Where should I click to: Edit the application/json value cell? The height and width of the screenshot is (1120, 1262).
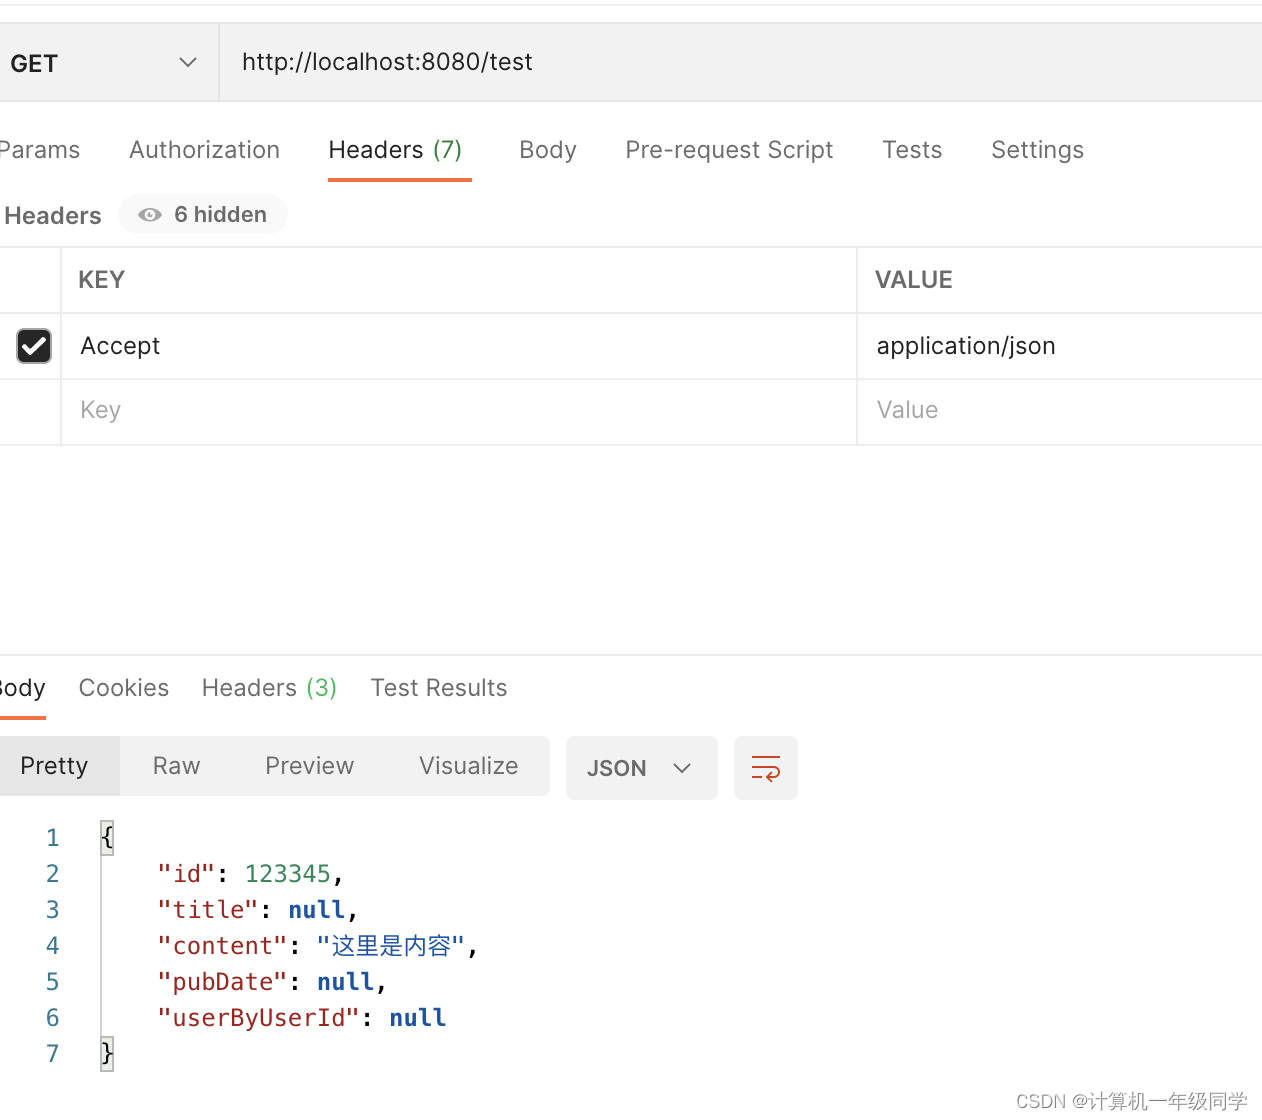tap(1060, 346)
